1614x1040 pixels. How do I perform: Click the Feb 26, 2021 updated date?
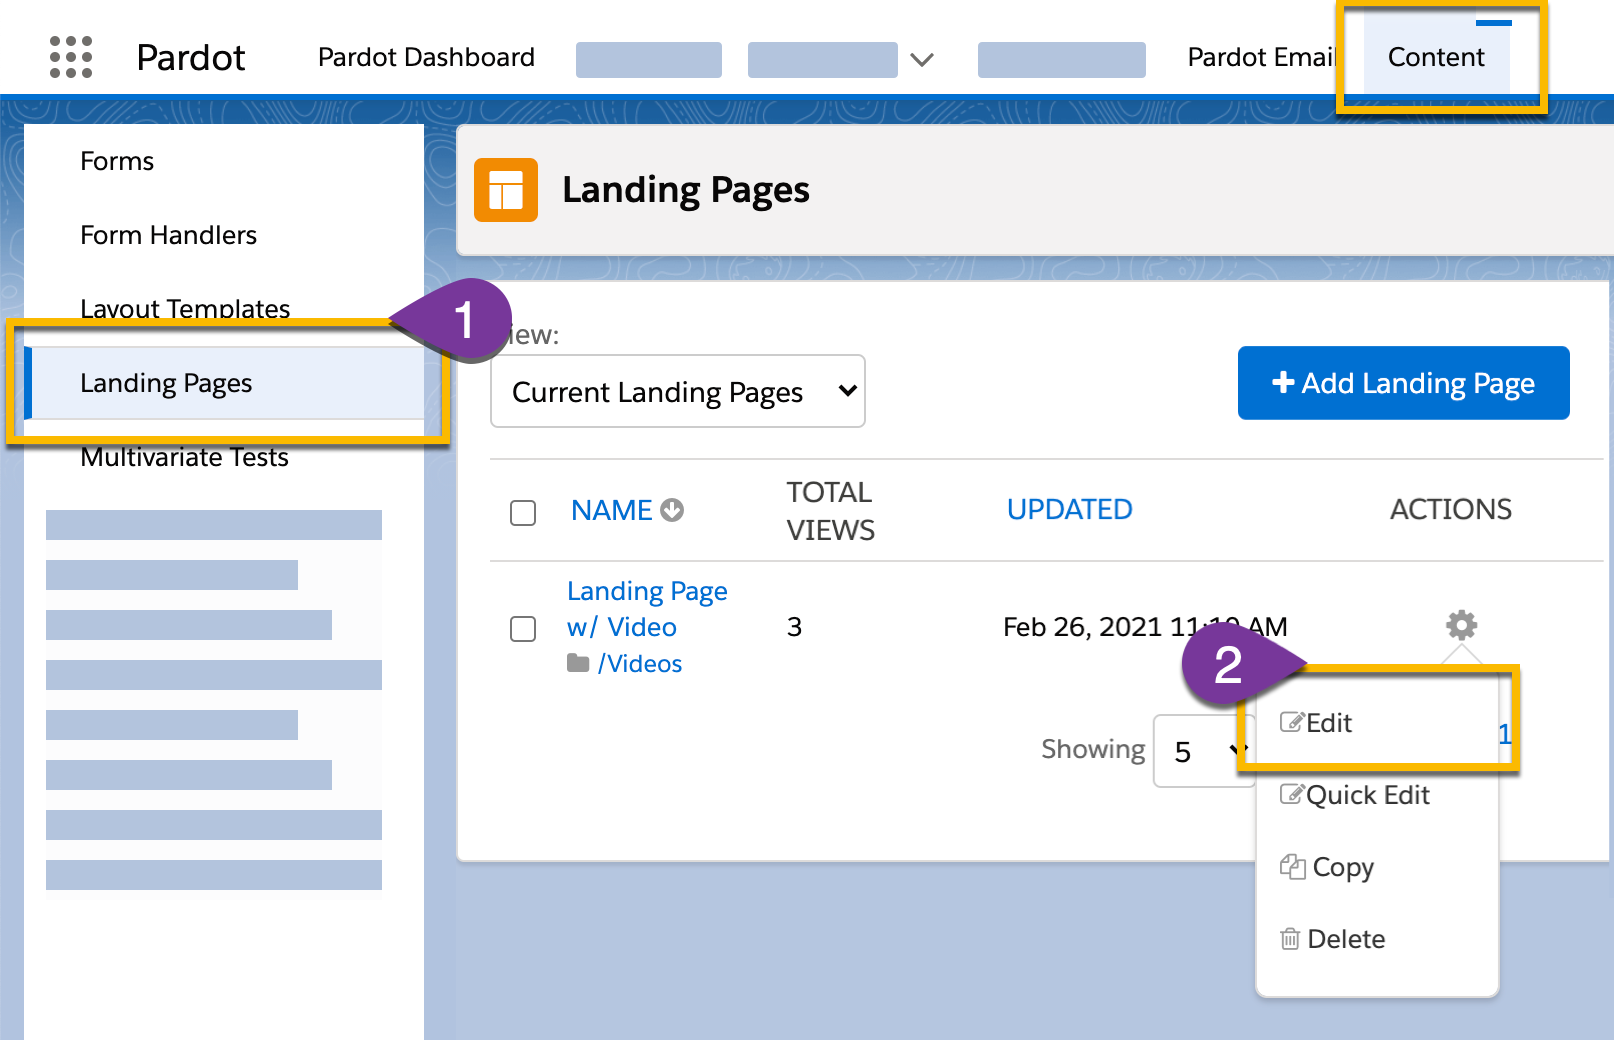1145,627
